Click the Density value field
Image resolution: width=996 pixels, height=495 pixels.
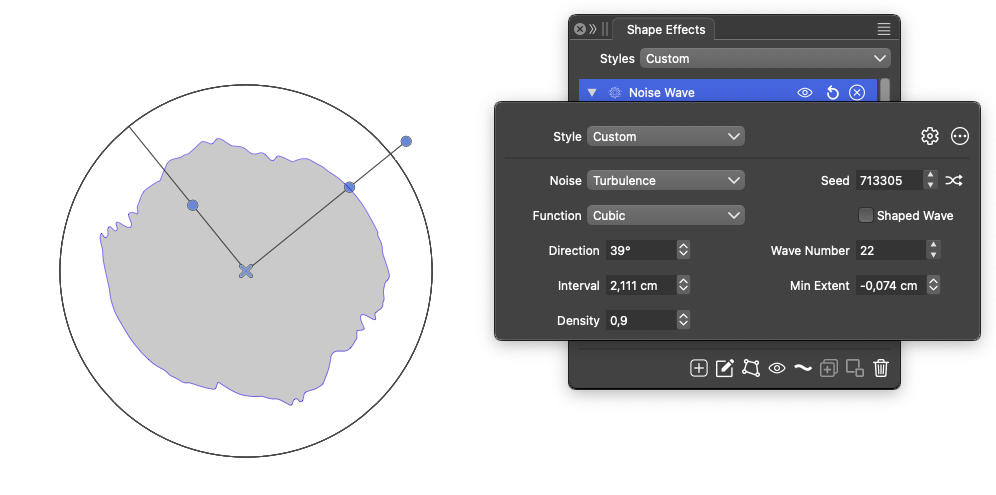pyautogui.click(x=640, y=321)
